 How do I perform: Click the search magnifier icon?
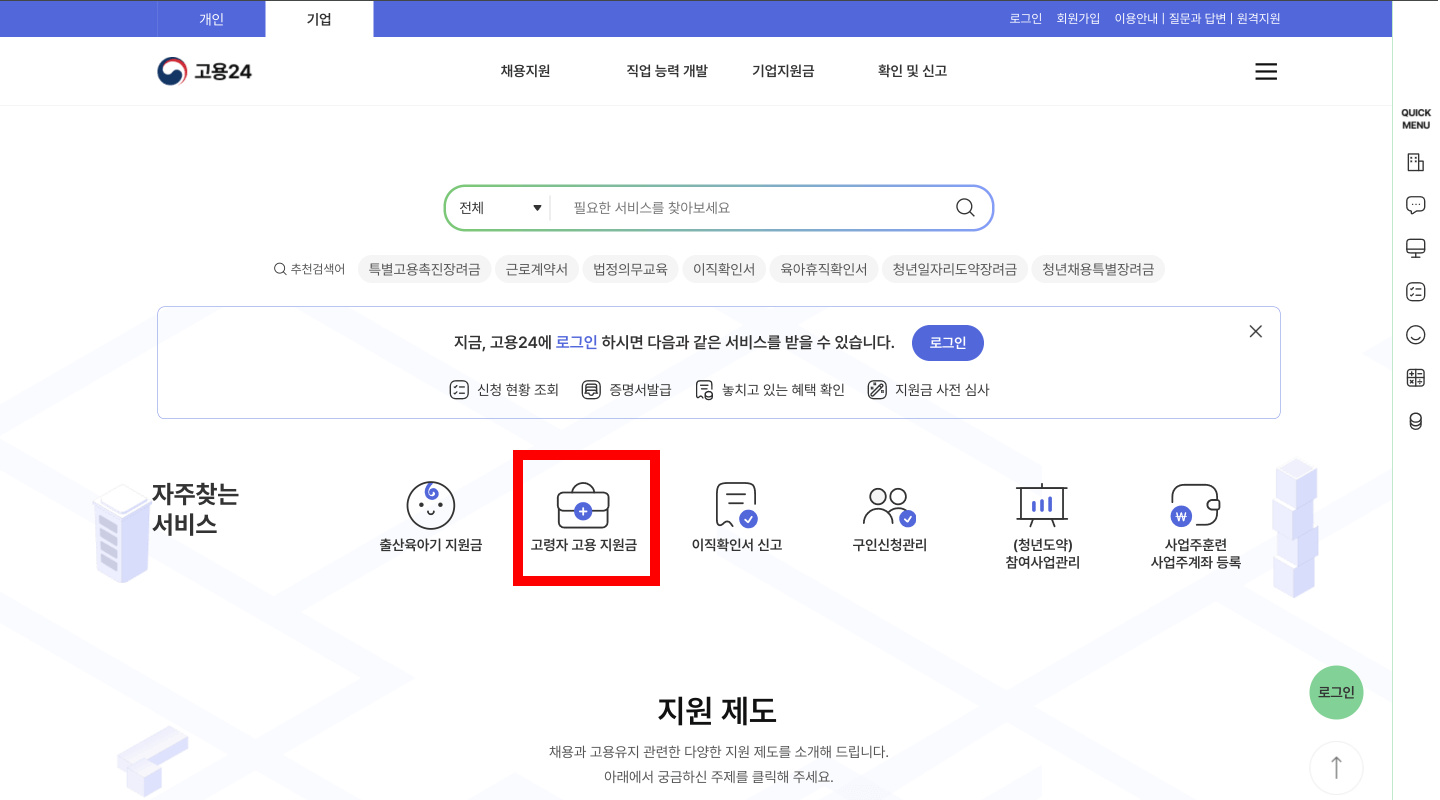(x=964, y=207)
